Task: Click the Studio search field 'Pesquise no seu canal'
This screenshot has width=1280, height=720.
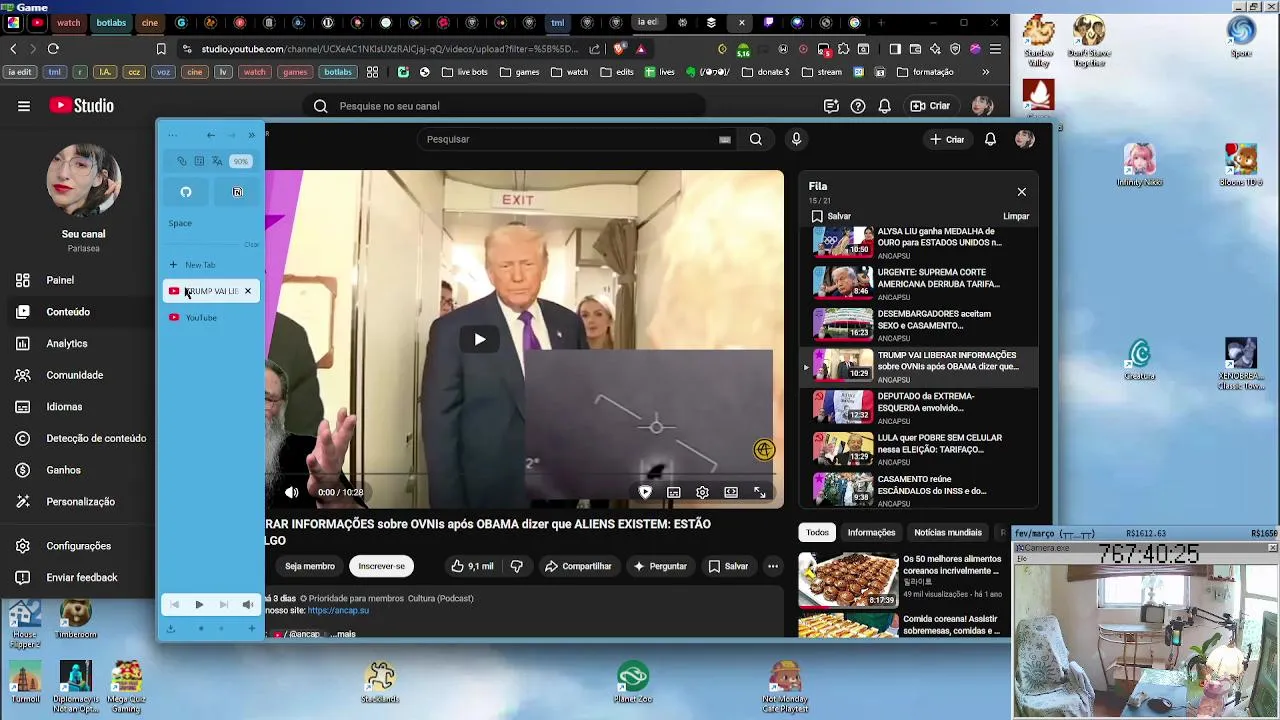Action: pos(505,106)
